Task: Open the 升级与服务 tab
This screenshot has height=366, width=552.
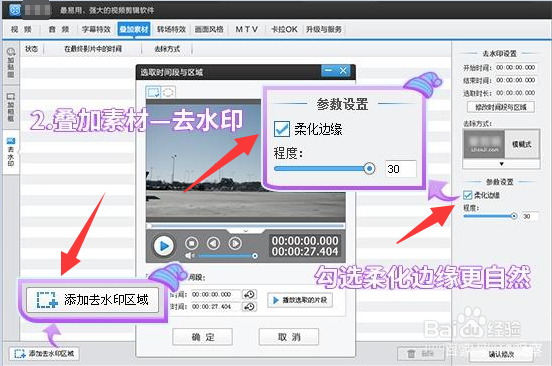Action: click(324, 29)
